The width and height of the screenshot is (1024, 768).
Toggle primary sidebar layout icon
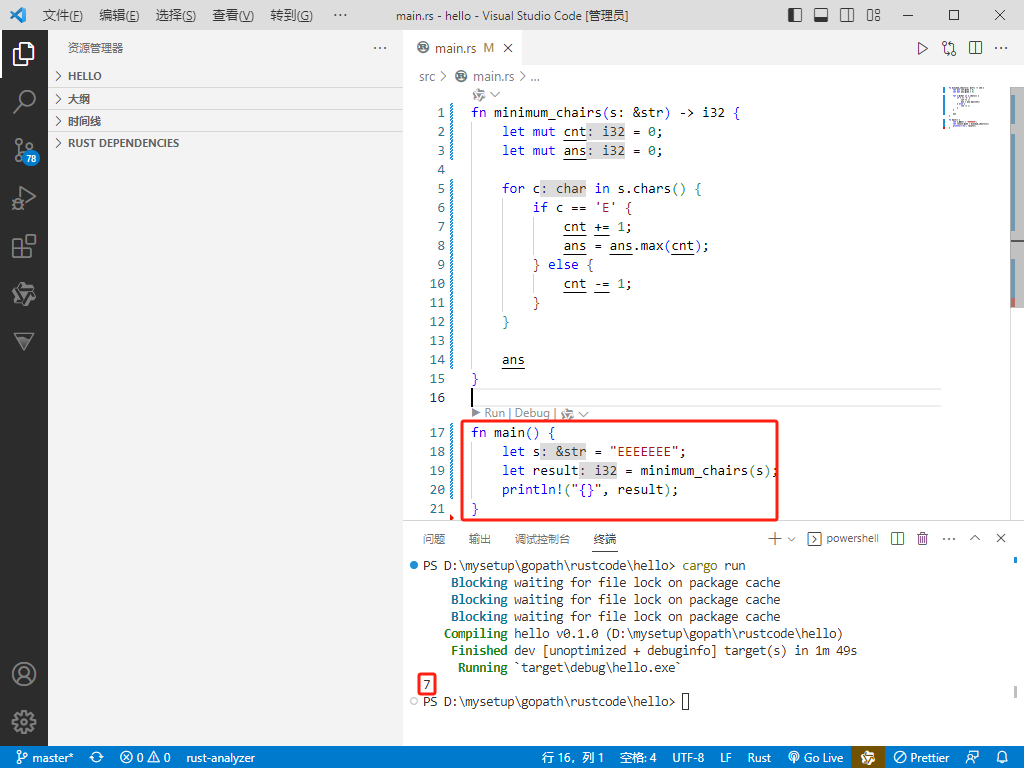point(795,15)
